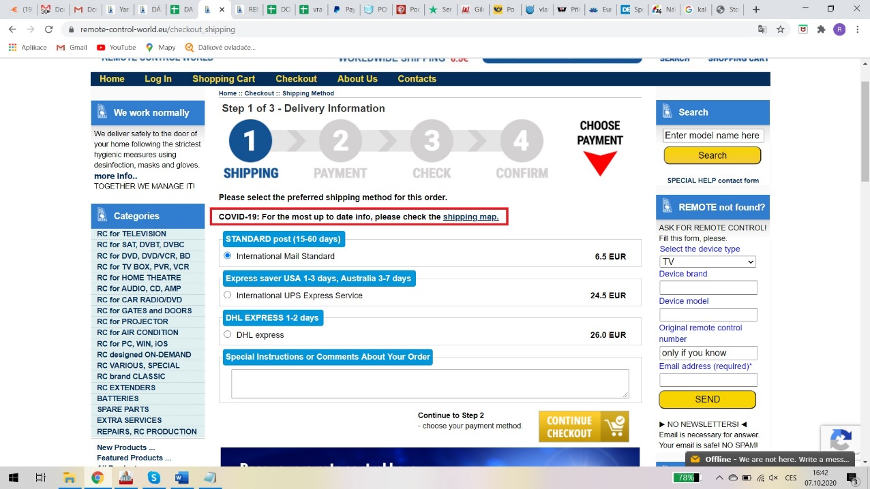Open BATTERIES category
Screen dimensions: 870x489
(x=118, y=399)
